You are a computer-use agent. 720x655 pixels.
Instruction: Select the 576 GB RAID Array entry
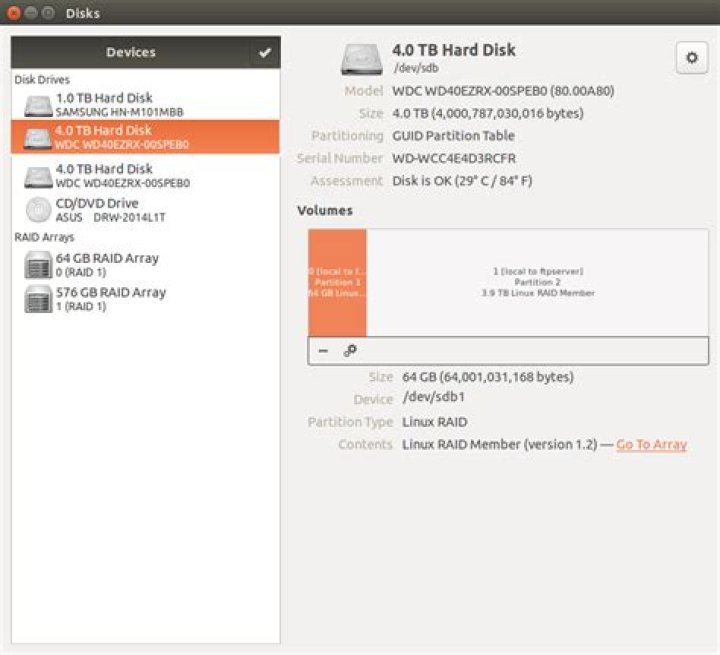(146, 299)
